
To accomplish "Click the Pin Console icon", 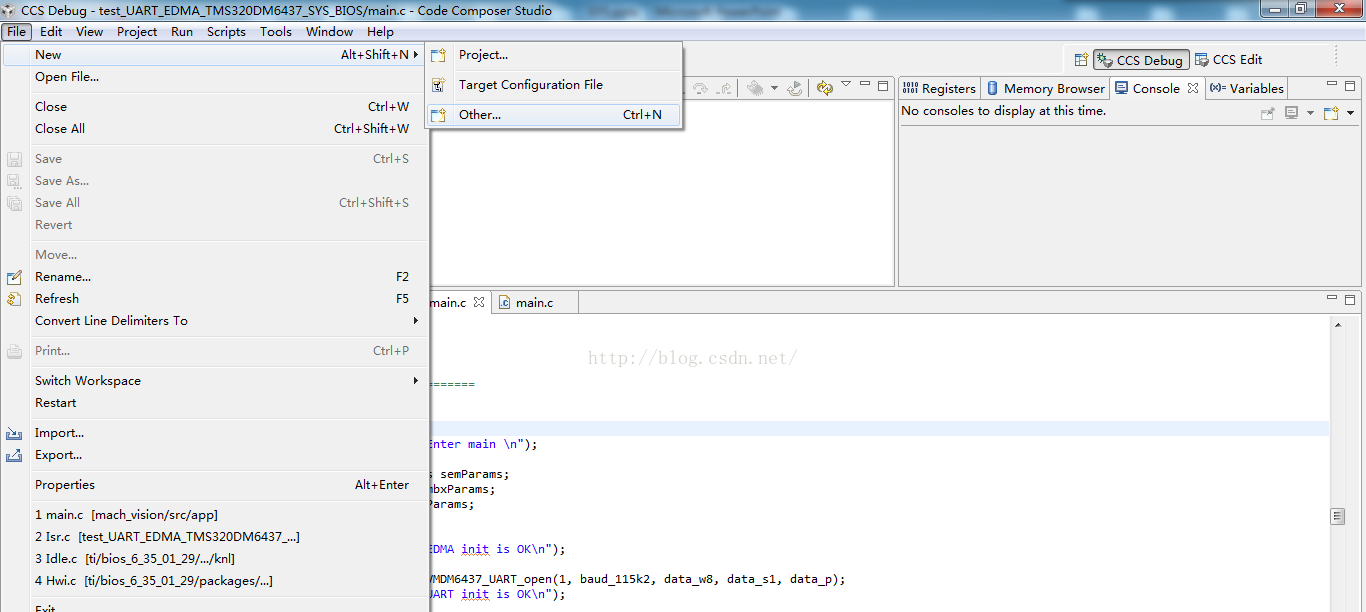I will pyautogui.click(x=1267, y=113).
